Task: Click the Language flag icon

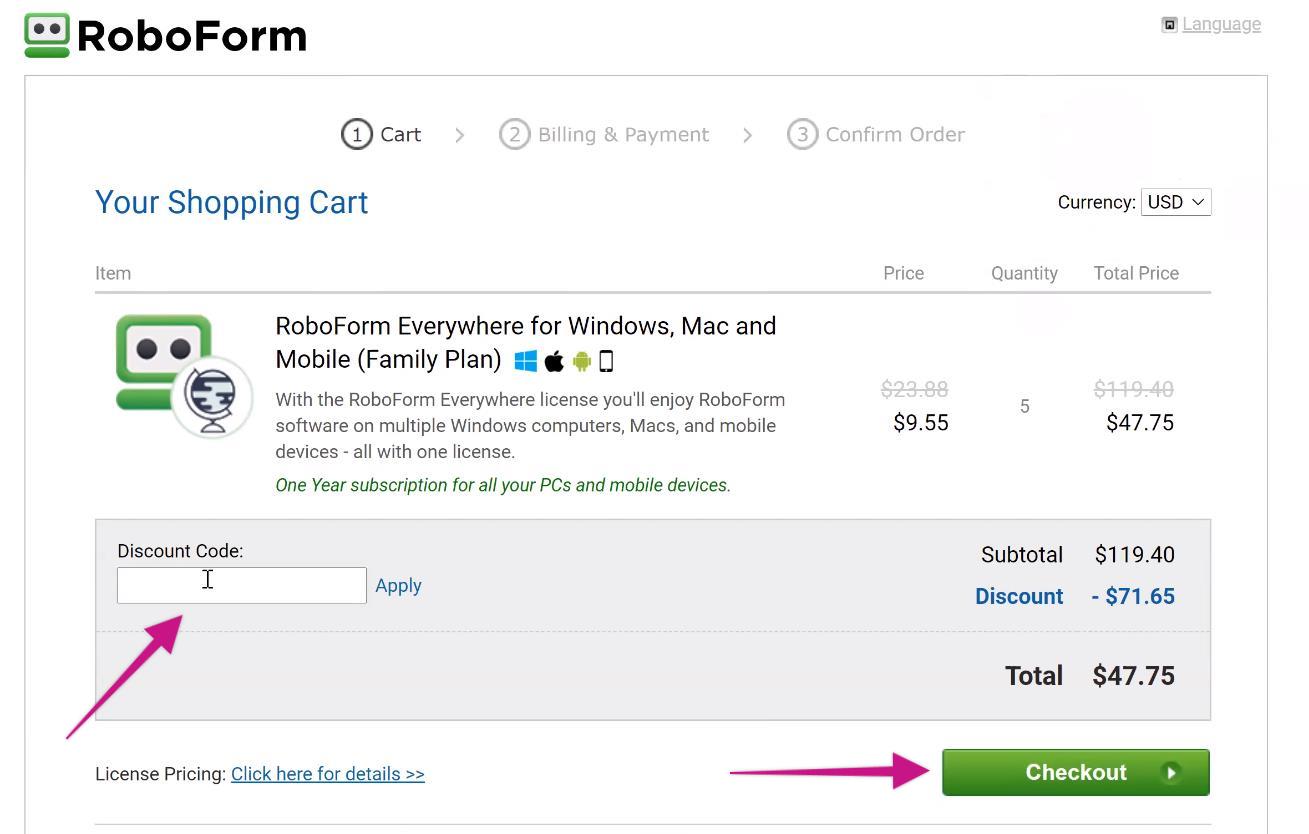Action: click(x=1168, y=24)
